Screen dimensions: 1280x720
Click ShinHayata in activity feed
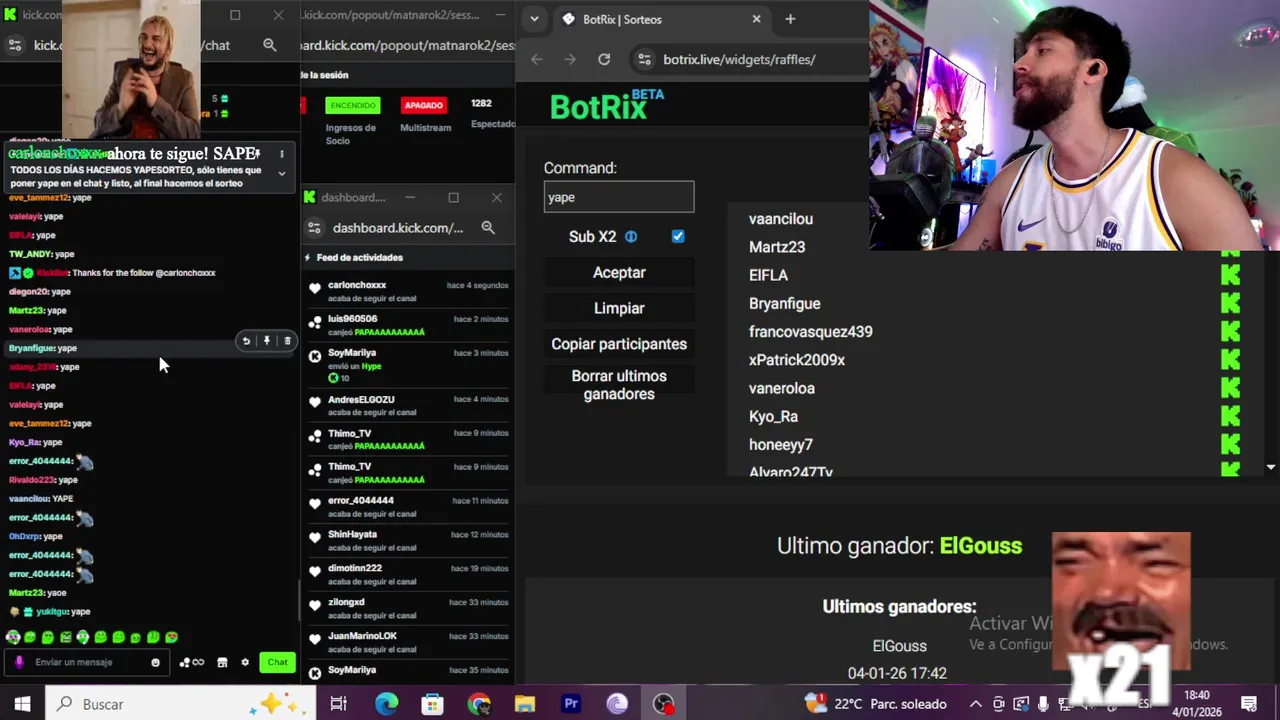(x=352, y=534)
